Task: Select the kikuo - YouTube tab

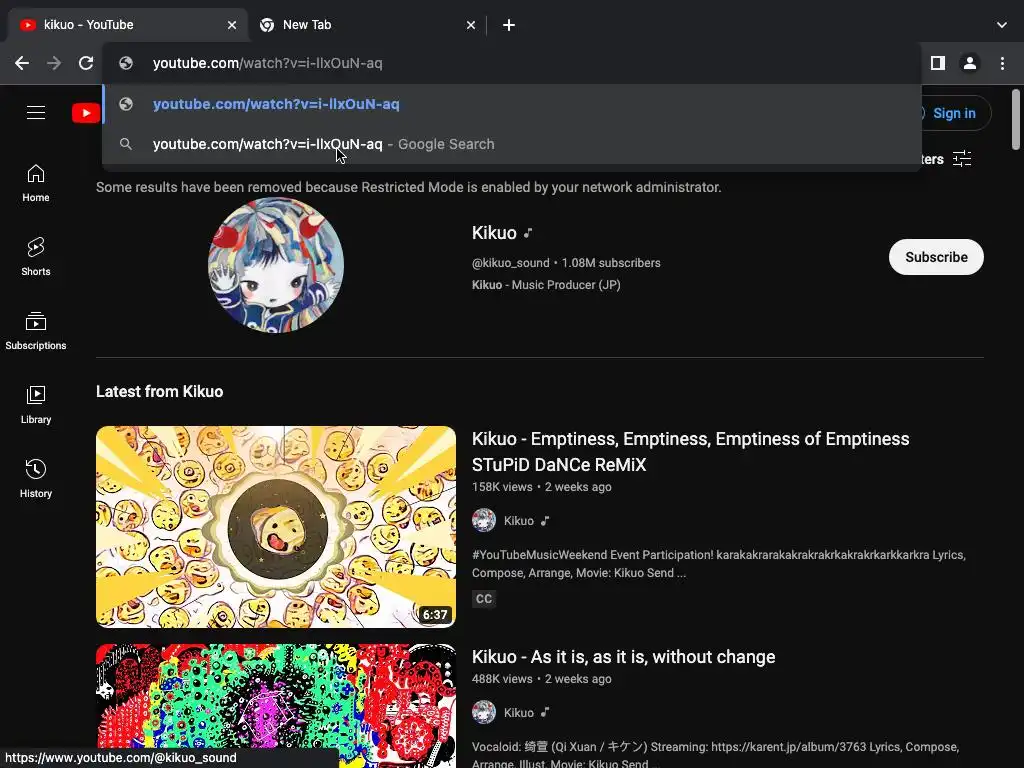Action: (x=127, y=25)
